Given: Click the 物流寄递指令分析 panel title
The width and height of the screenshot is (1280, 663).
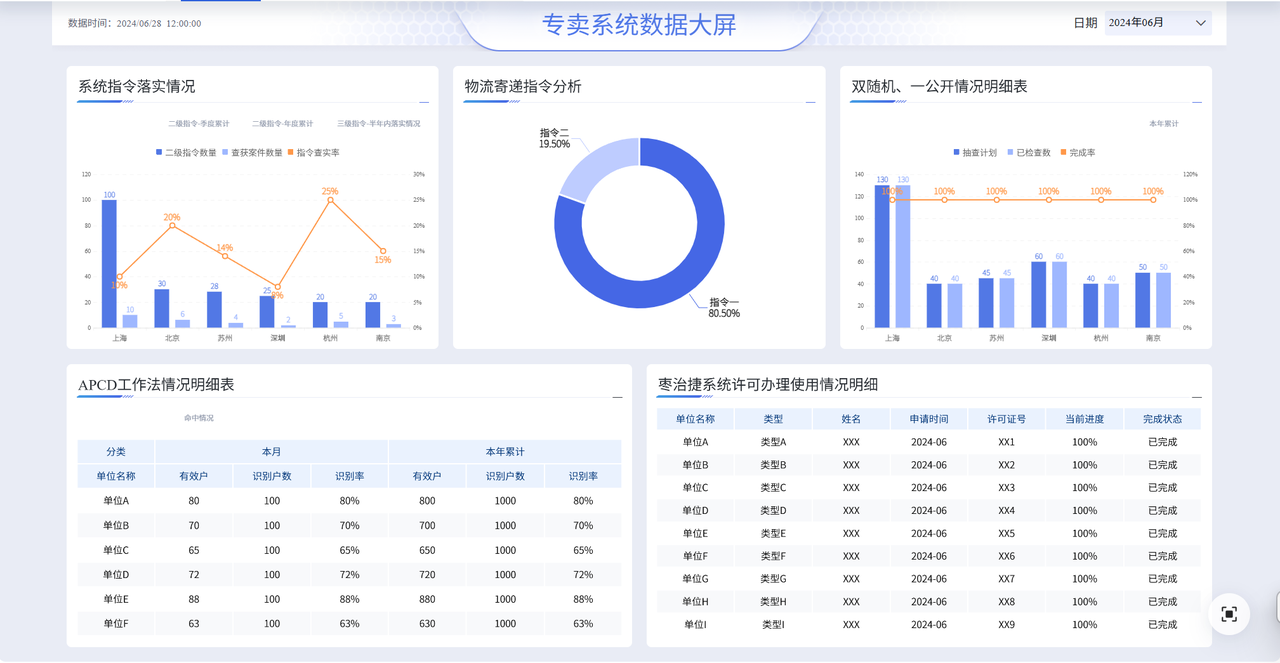Looking at the screenshot, I should 523,86.
